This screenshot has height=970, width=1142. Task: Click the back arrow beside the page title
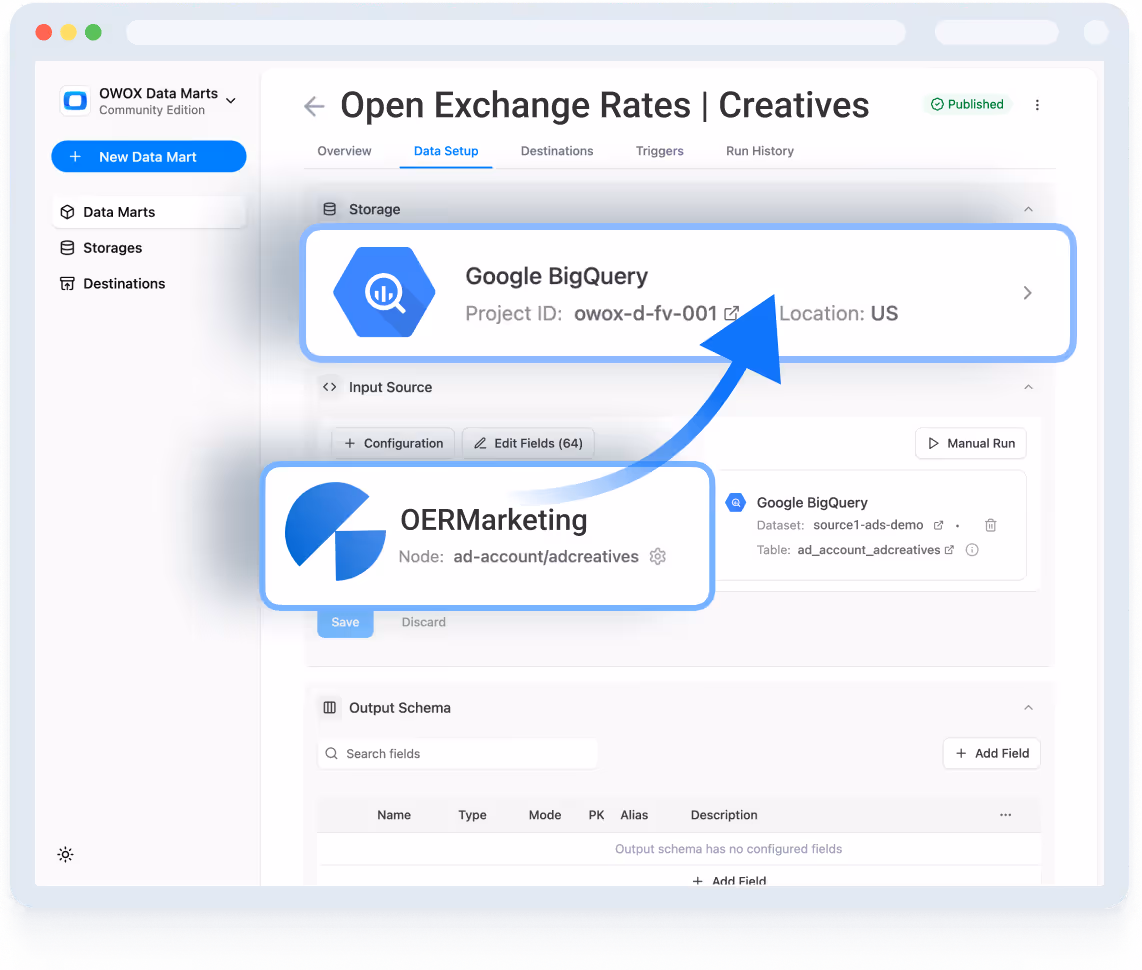[314, 106]
